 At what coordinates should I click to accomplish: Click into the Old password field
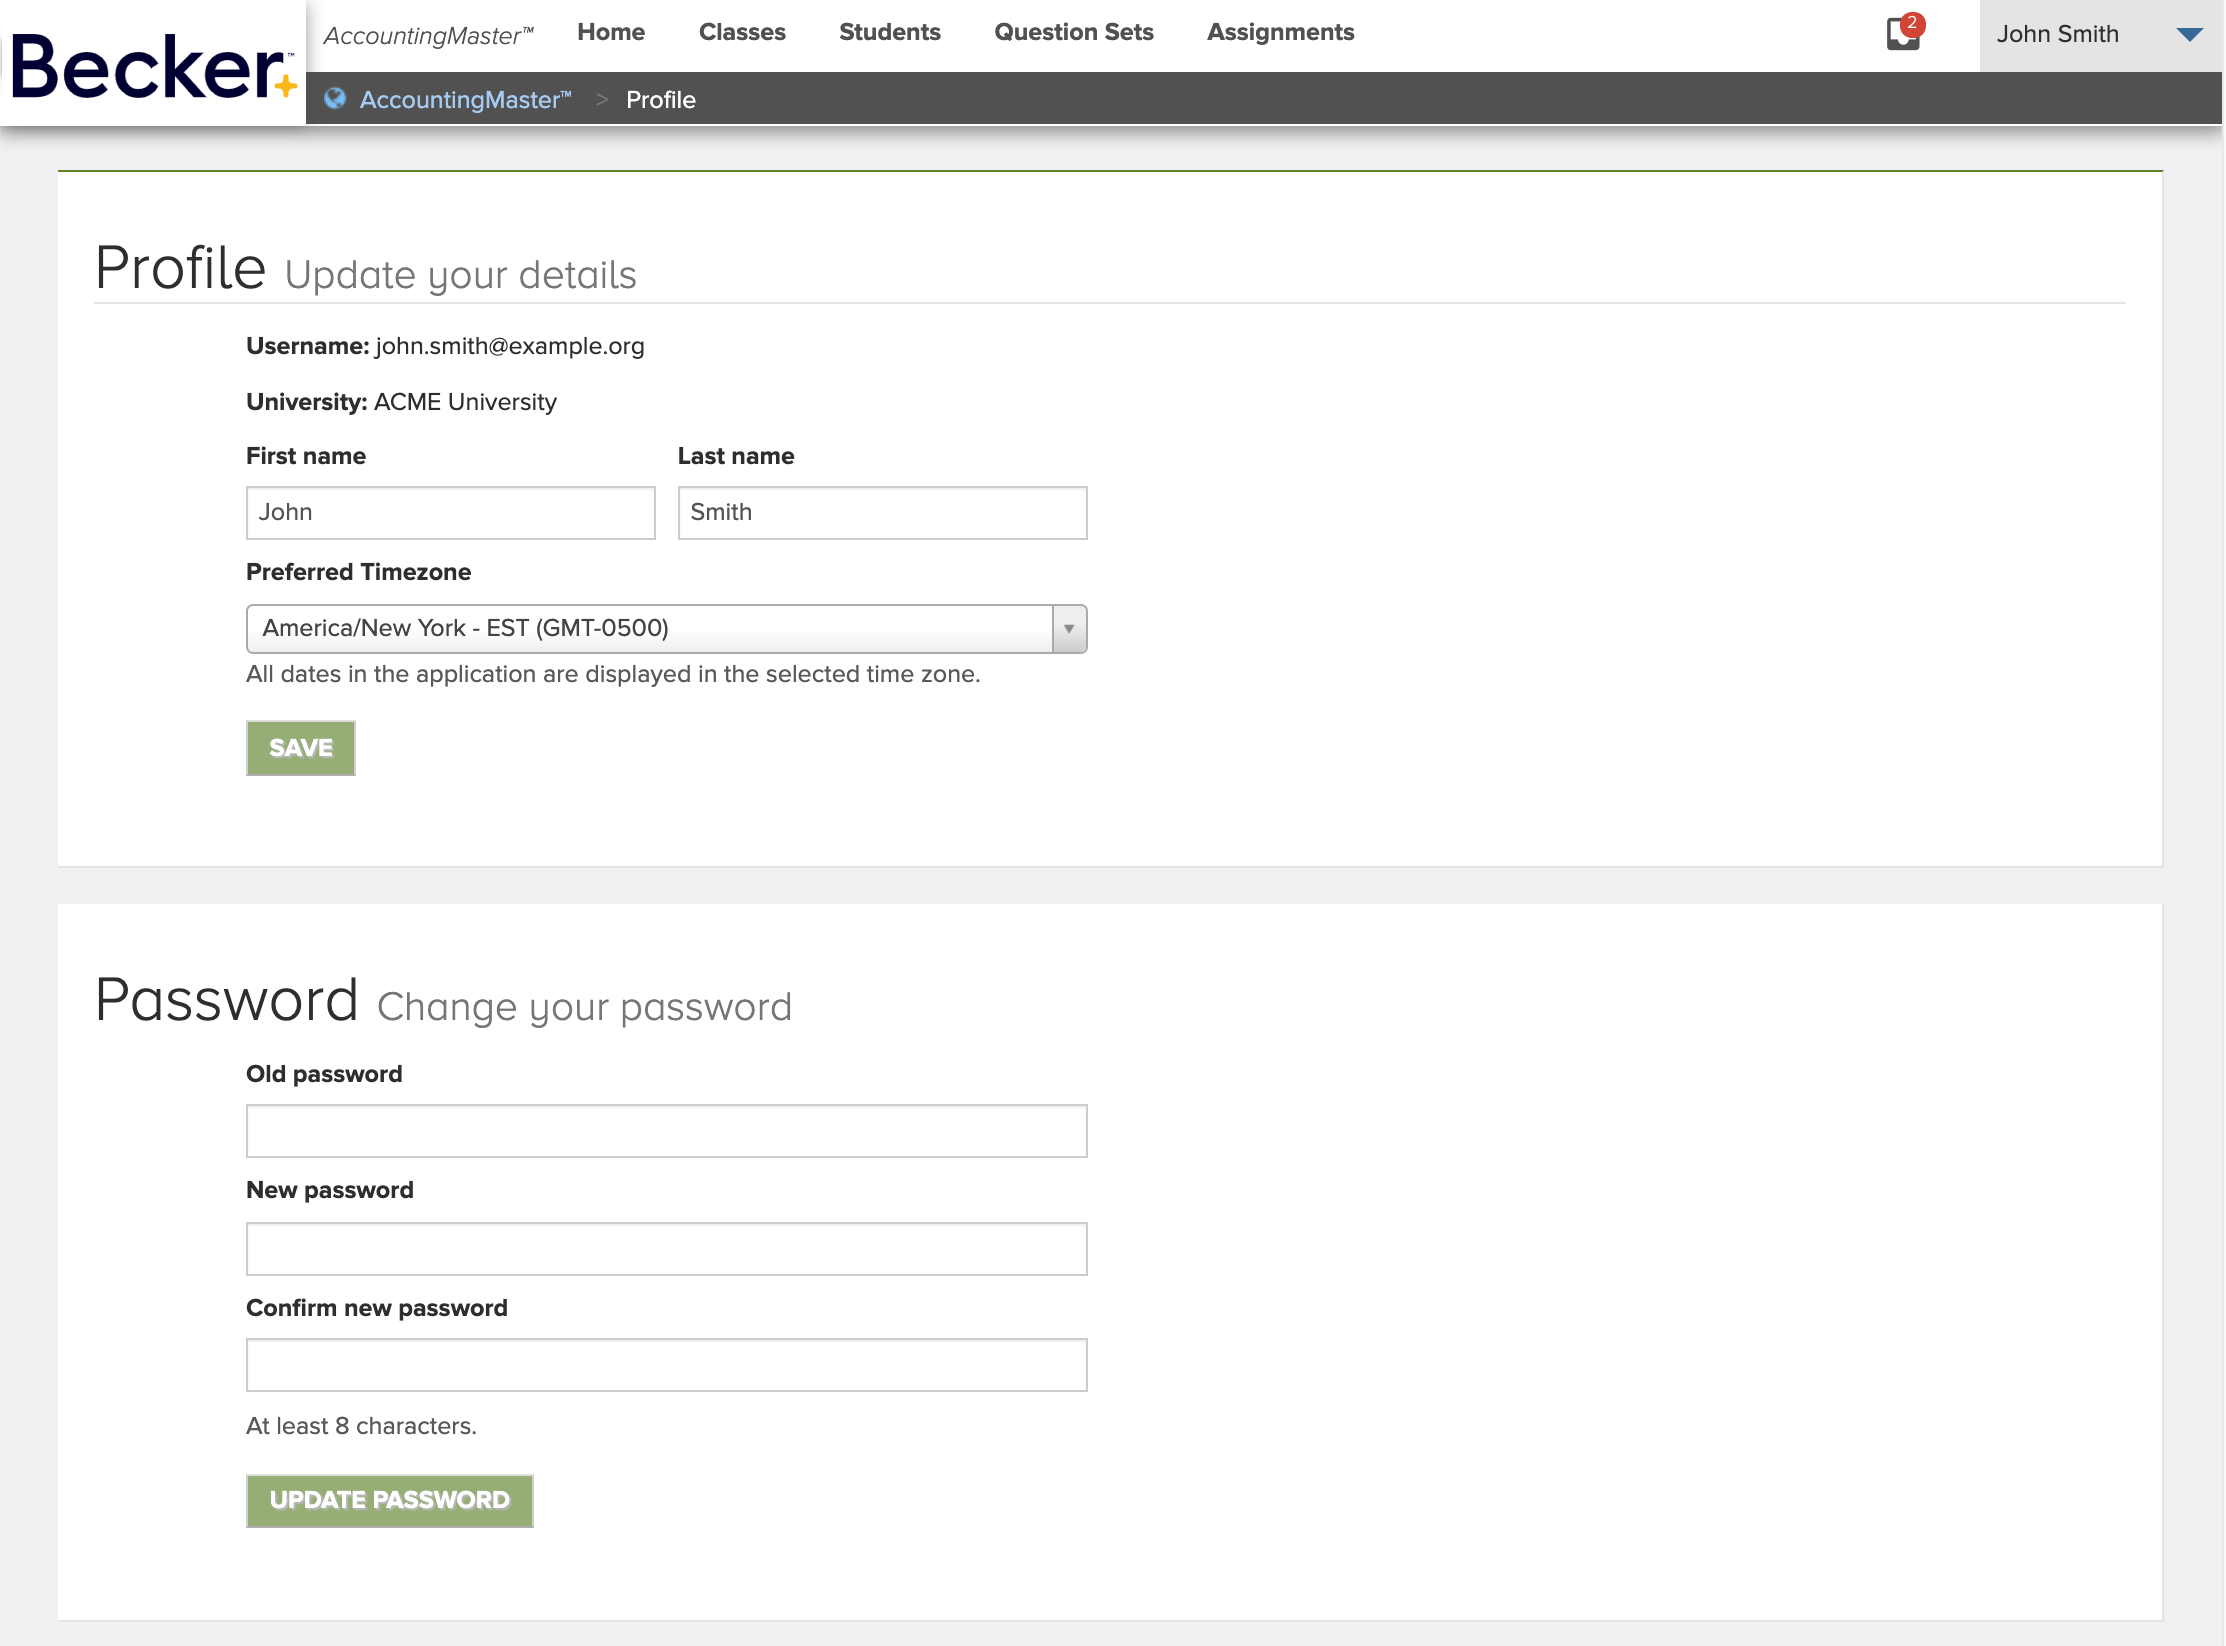666,1131
